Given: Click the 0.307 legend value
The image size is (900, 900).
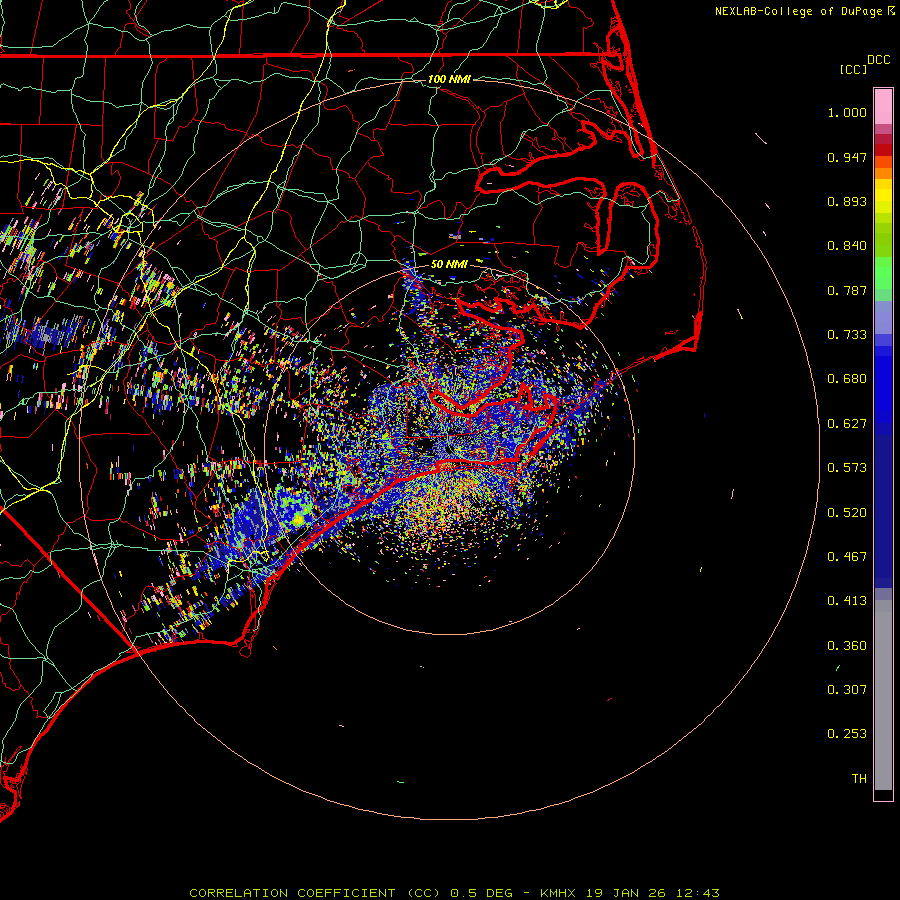Looking at the screenshot, I should pos(847,690).
